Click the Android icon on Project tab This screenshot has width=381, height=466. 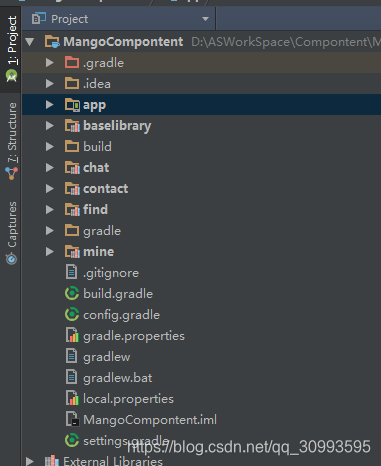tap(11, 76)
